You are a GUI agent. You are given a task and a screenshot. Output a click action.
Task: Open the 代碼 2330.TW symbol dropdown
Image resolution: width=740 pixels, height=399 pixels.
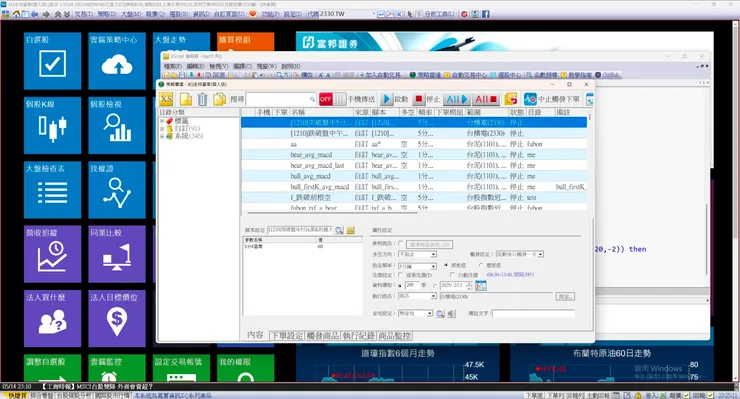[373, 14]
